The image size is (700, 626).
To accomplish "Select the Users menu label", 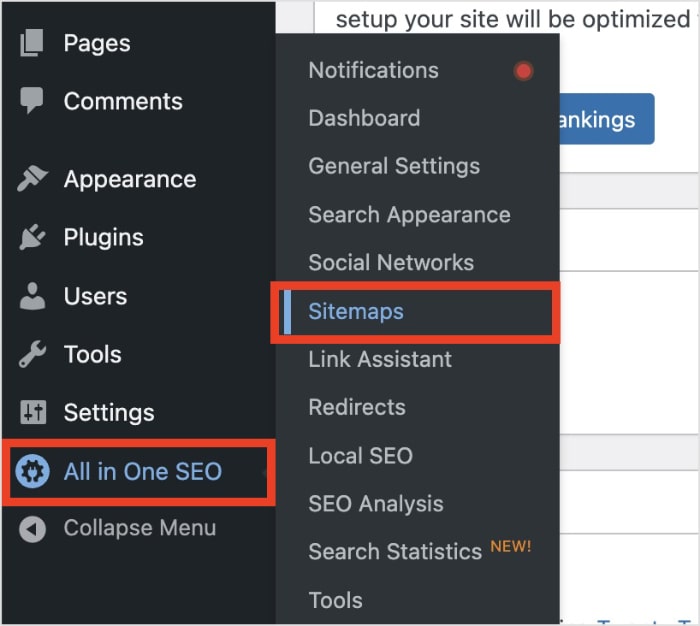I will 96,296.
